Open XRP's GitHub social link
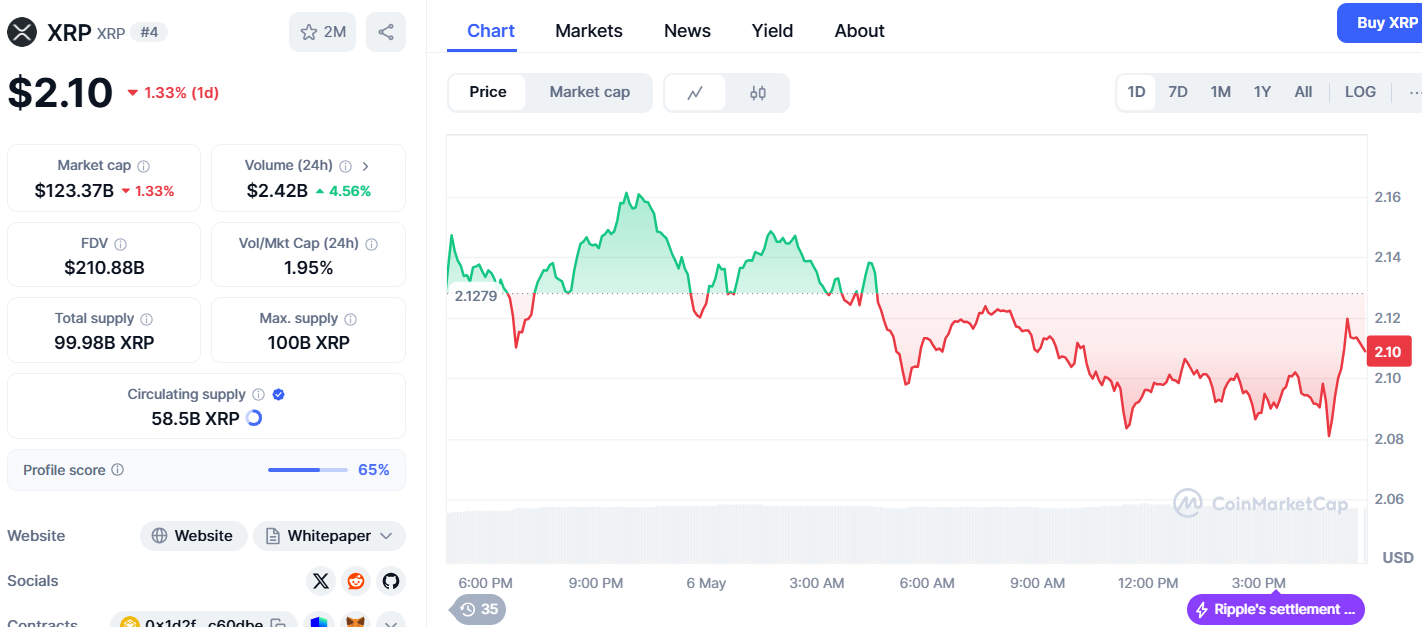Screen dimensions: 1422x627 click(x=390, y=581)
